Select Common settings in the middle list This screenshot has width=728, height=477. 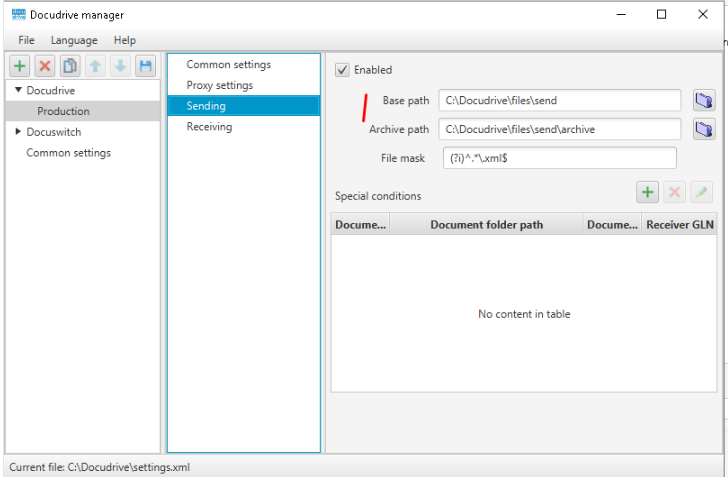click(x=244, y=65)
